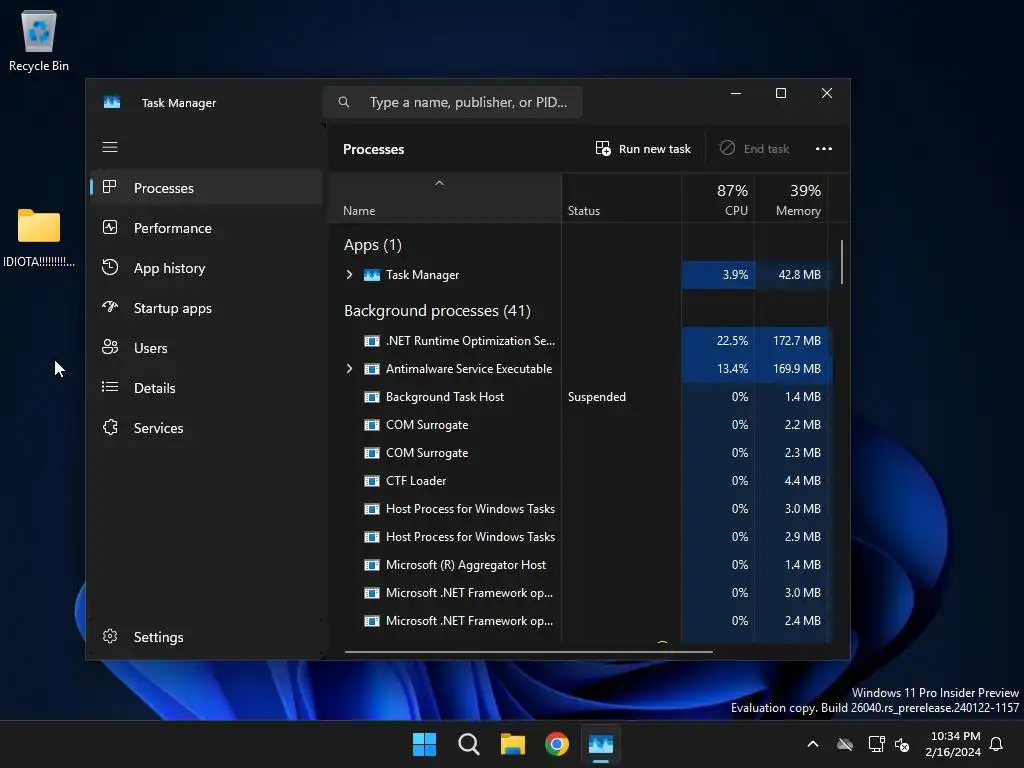
Task: Click the Details list icon
Action: click(110, 387)
